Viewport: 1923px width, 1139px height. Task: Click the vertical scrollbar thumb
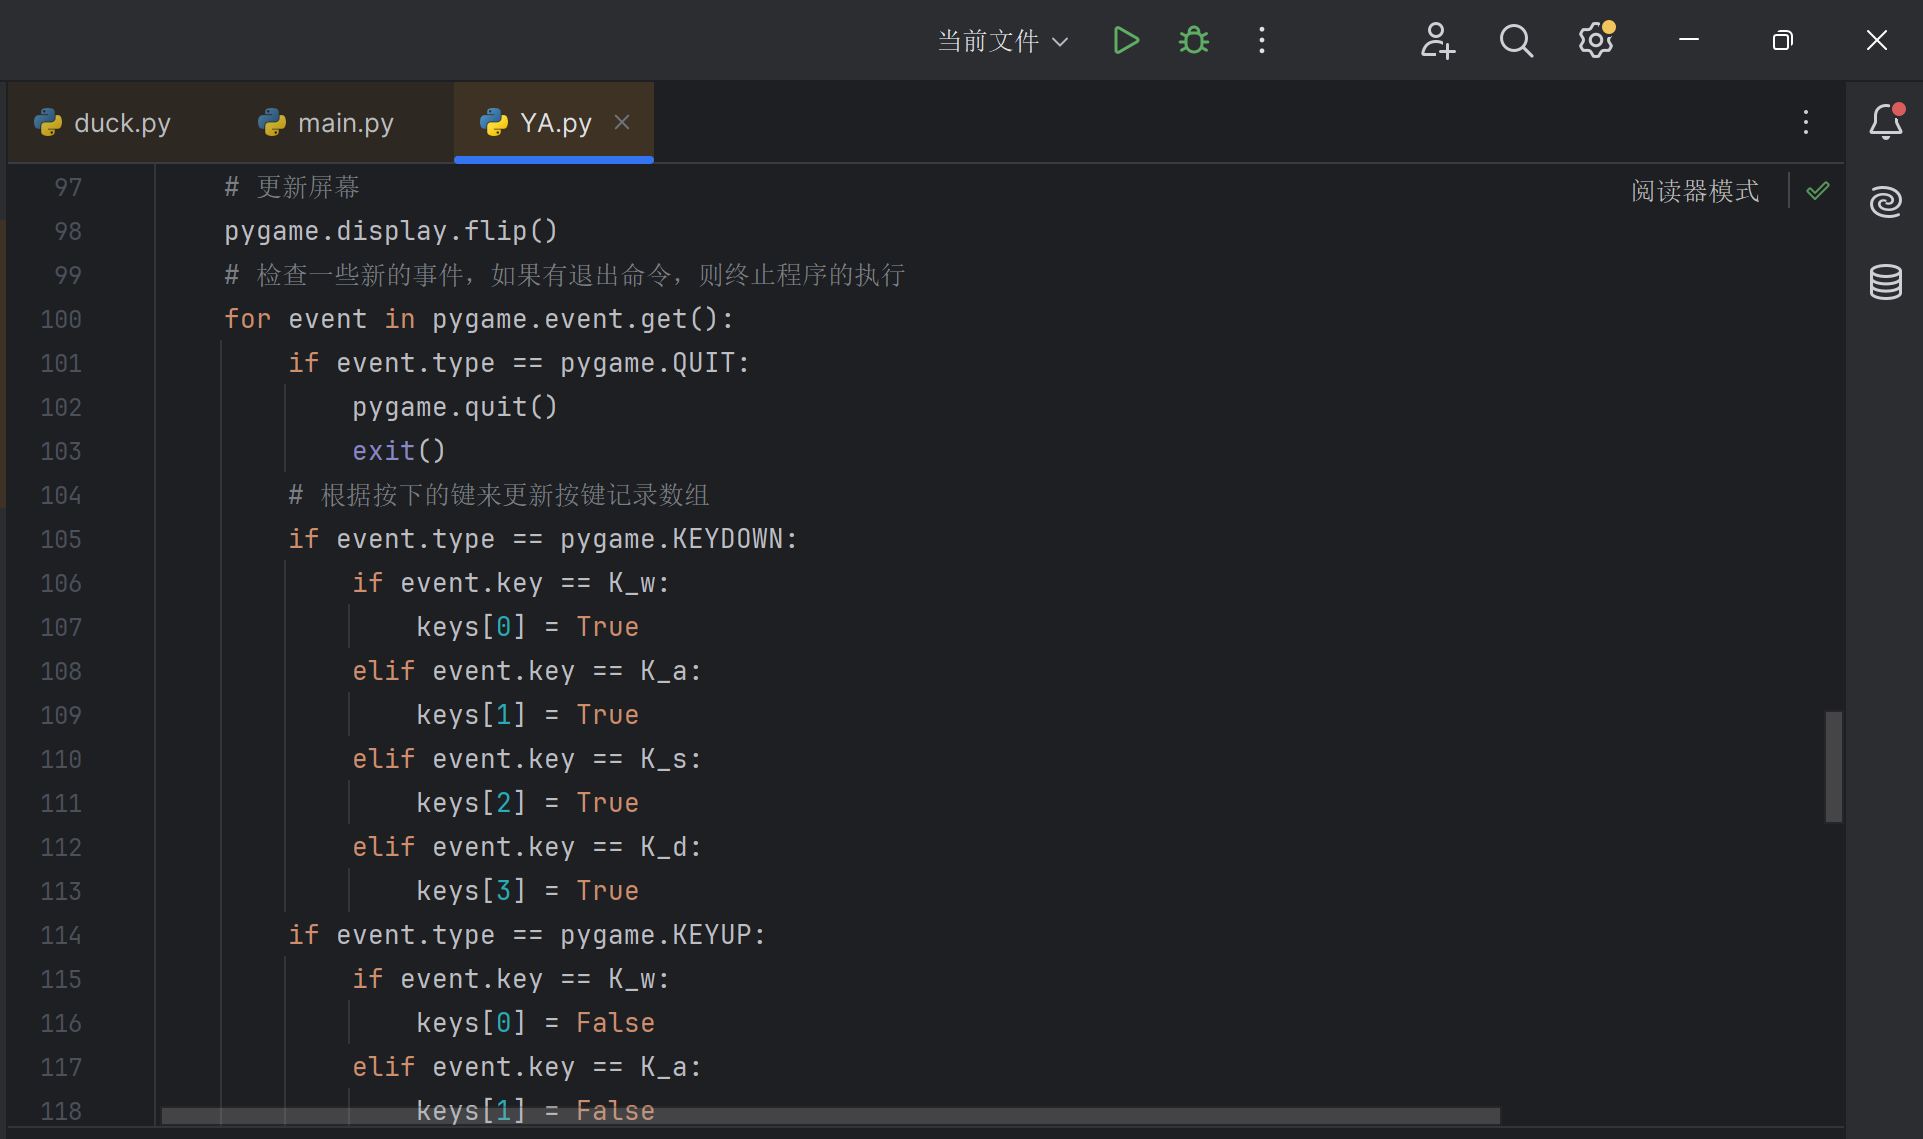[x=1833, y=766]
